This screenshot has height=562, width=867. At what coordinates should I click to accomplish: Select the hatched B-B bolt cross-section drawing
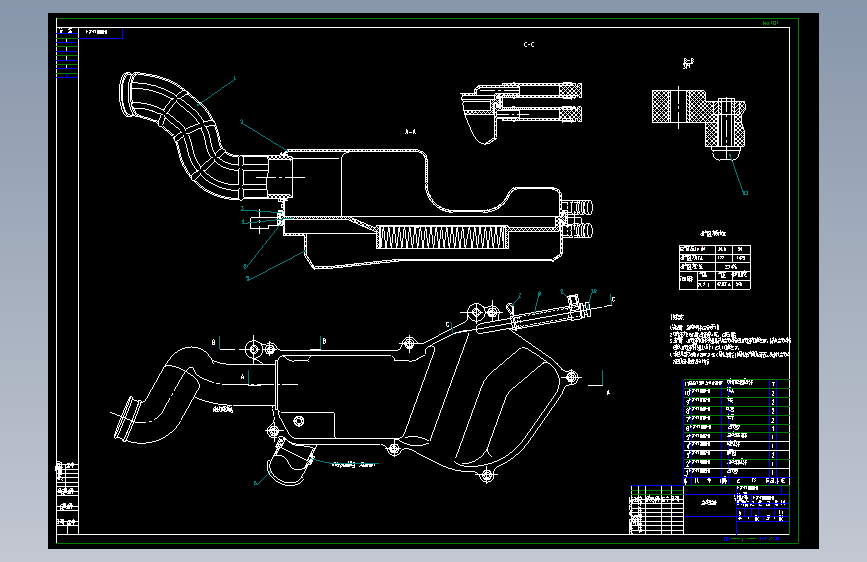click(x=699, y=124)
